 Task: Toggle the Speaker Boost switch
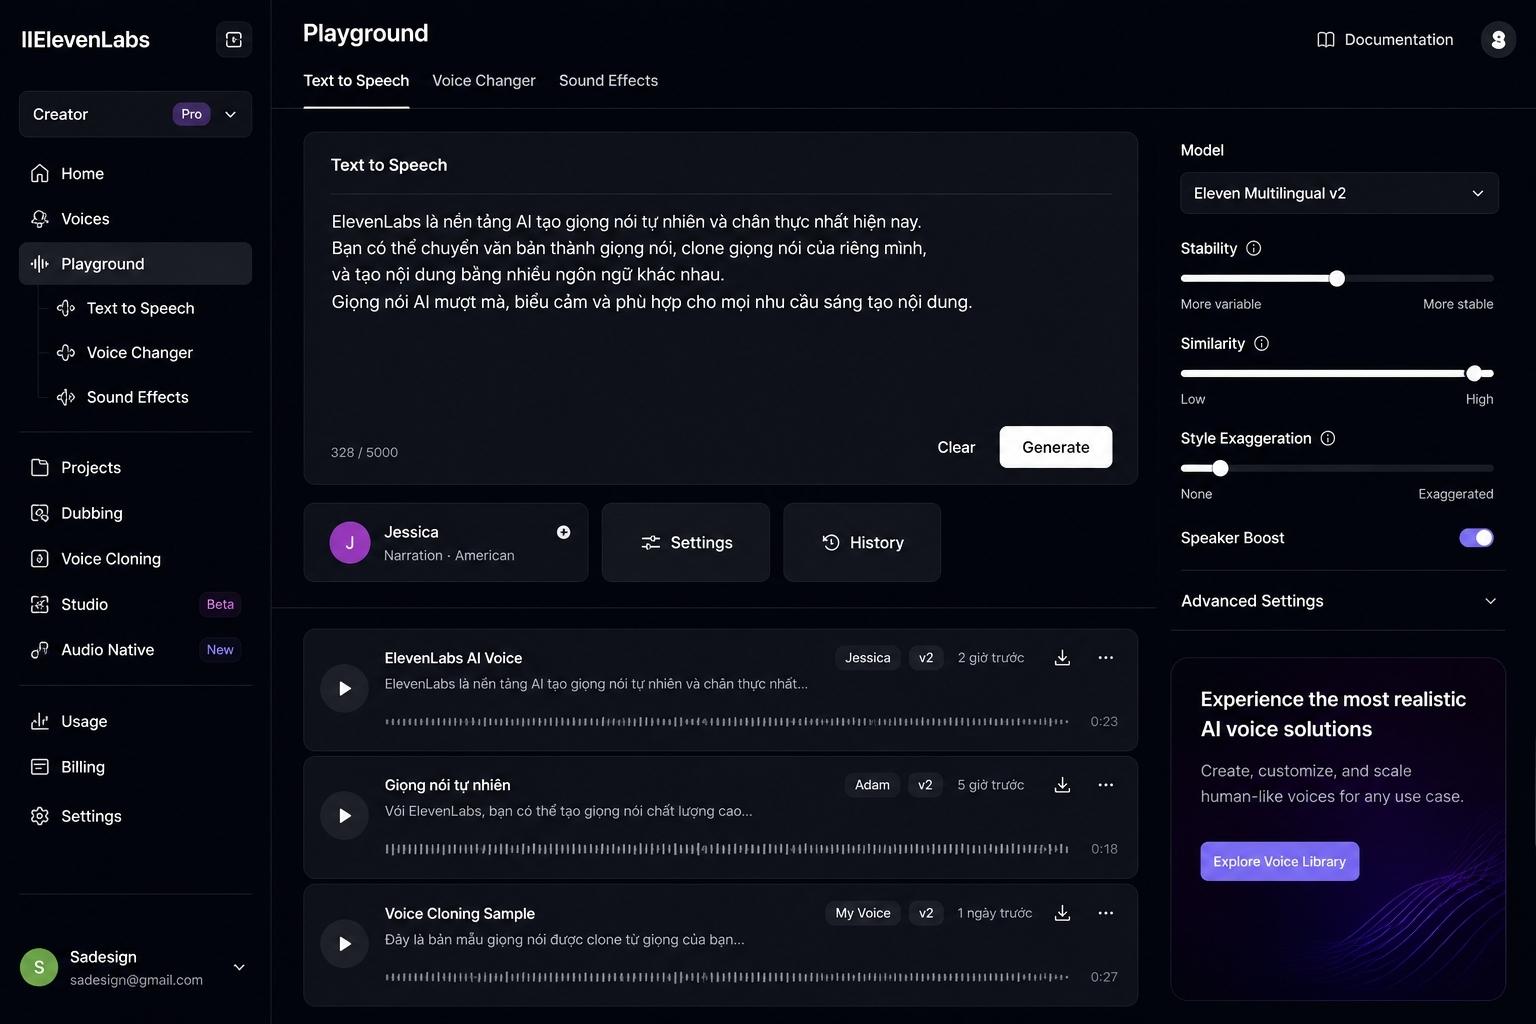[x=1476, y=538]
